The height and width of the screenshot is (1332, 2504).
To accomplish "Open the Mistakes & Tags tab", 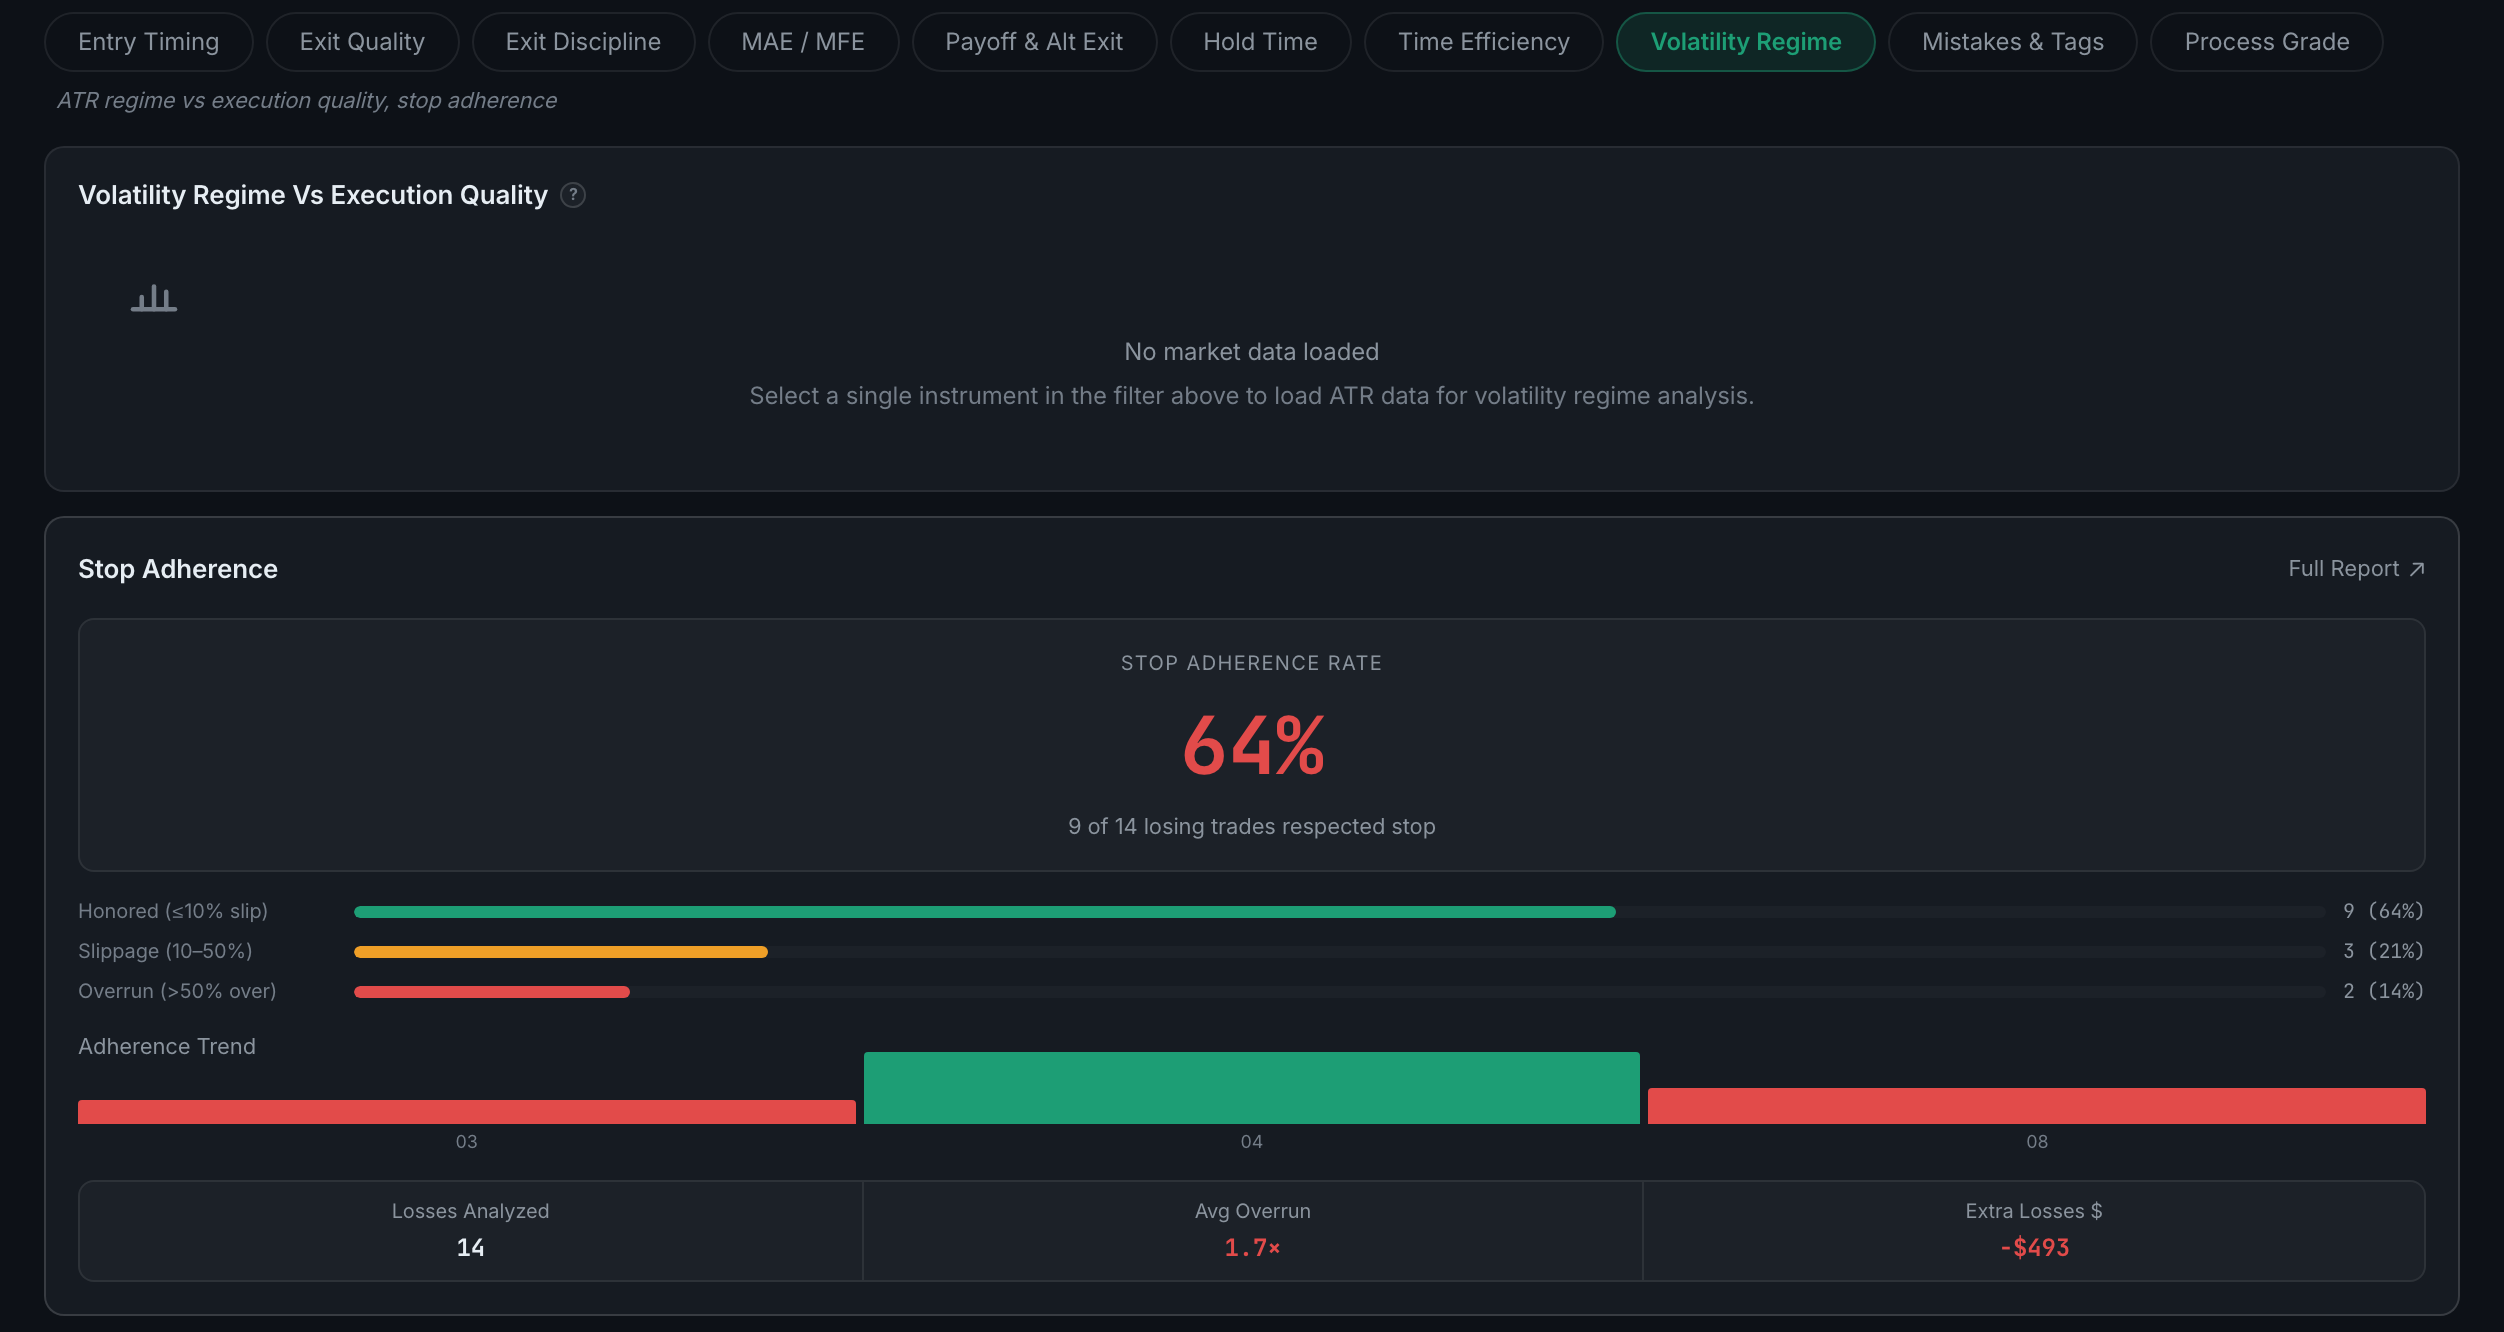I will (x=2013, y=42).
